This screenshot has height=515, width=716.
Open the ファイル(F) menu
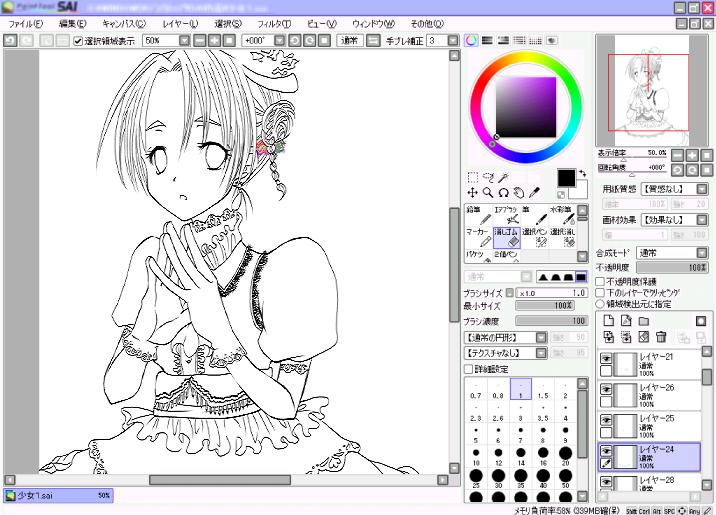pyautogui.click(x=26, y=24)
